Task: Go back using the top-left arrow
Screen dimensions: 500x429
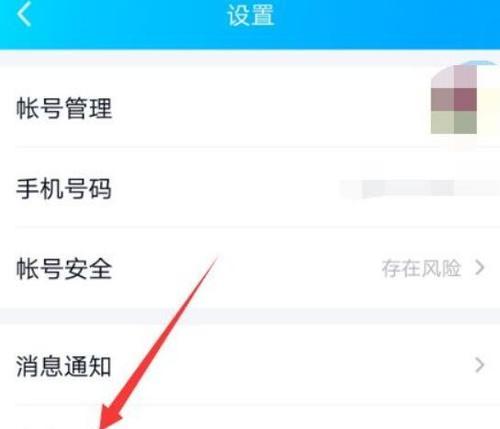Action: tap(24, 14)
